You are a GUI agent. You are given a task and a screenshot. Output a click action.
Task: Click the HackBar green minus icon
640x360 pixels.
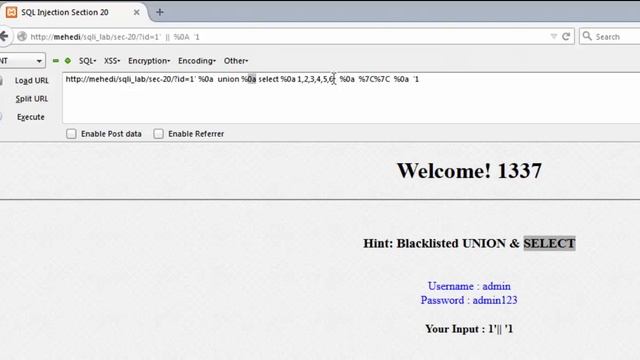(x=56, y=61)
